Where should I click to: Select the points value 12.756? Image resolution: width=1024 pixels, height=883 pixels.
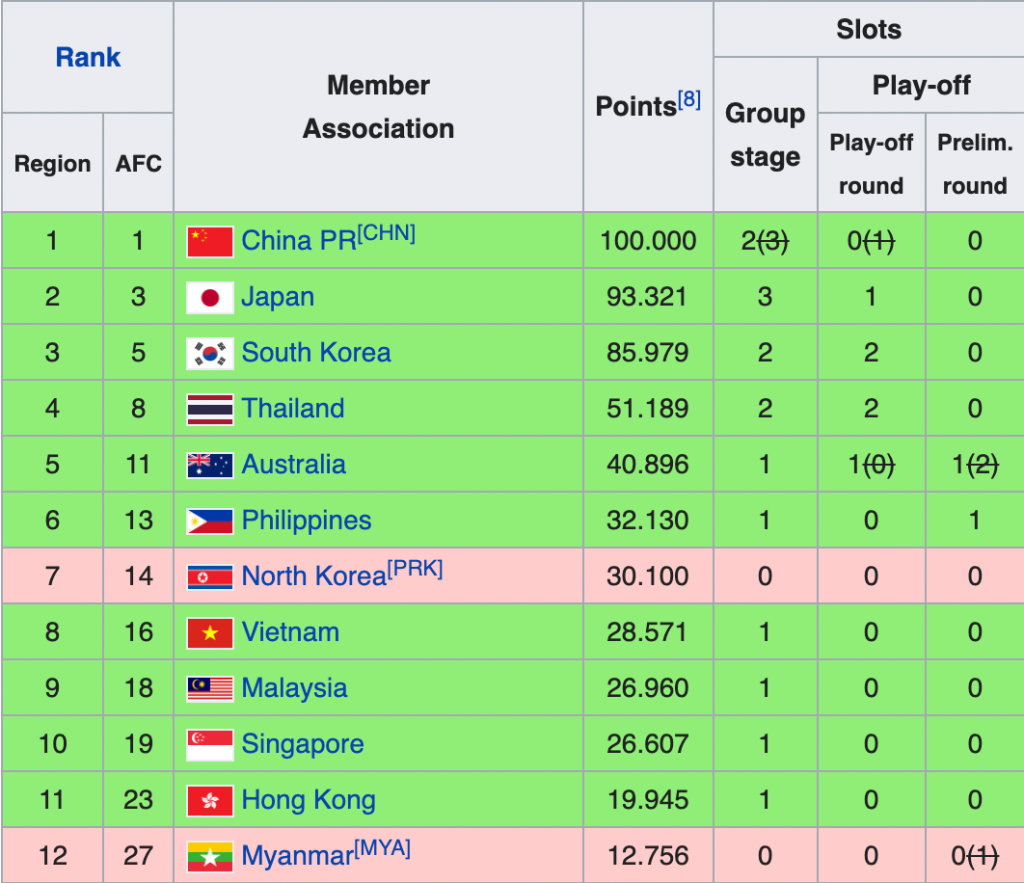click(x=648, y=856)
